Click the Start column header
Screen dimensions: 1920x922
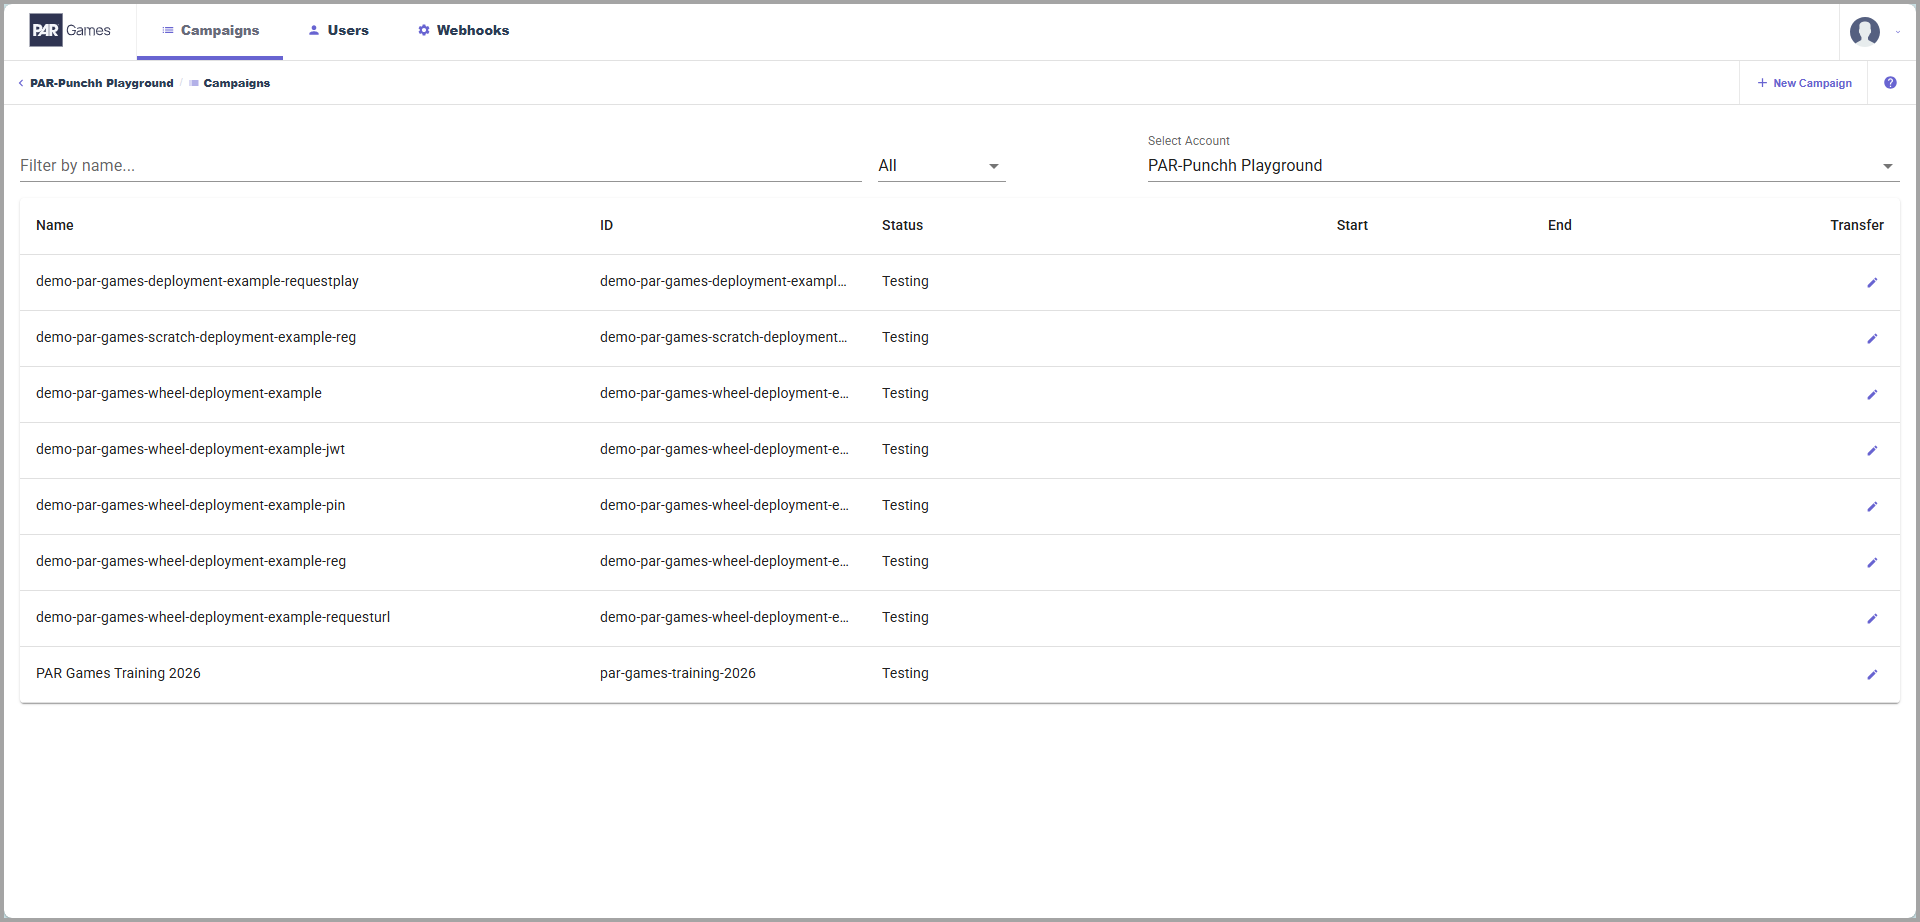(1352, 225)
